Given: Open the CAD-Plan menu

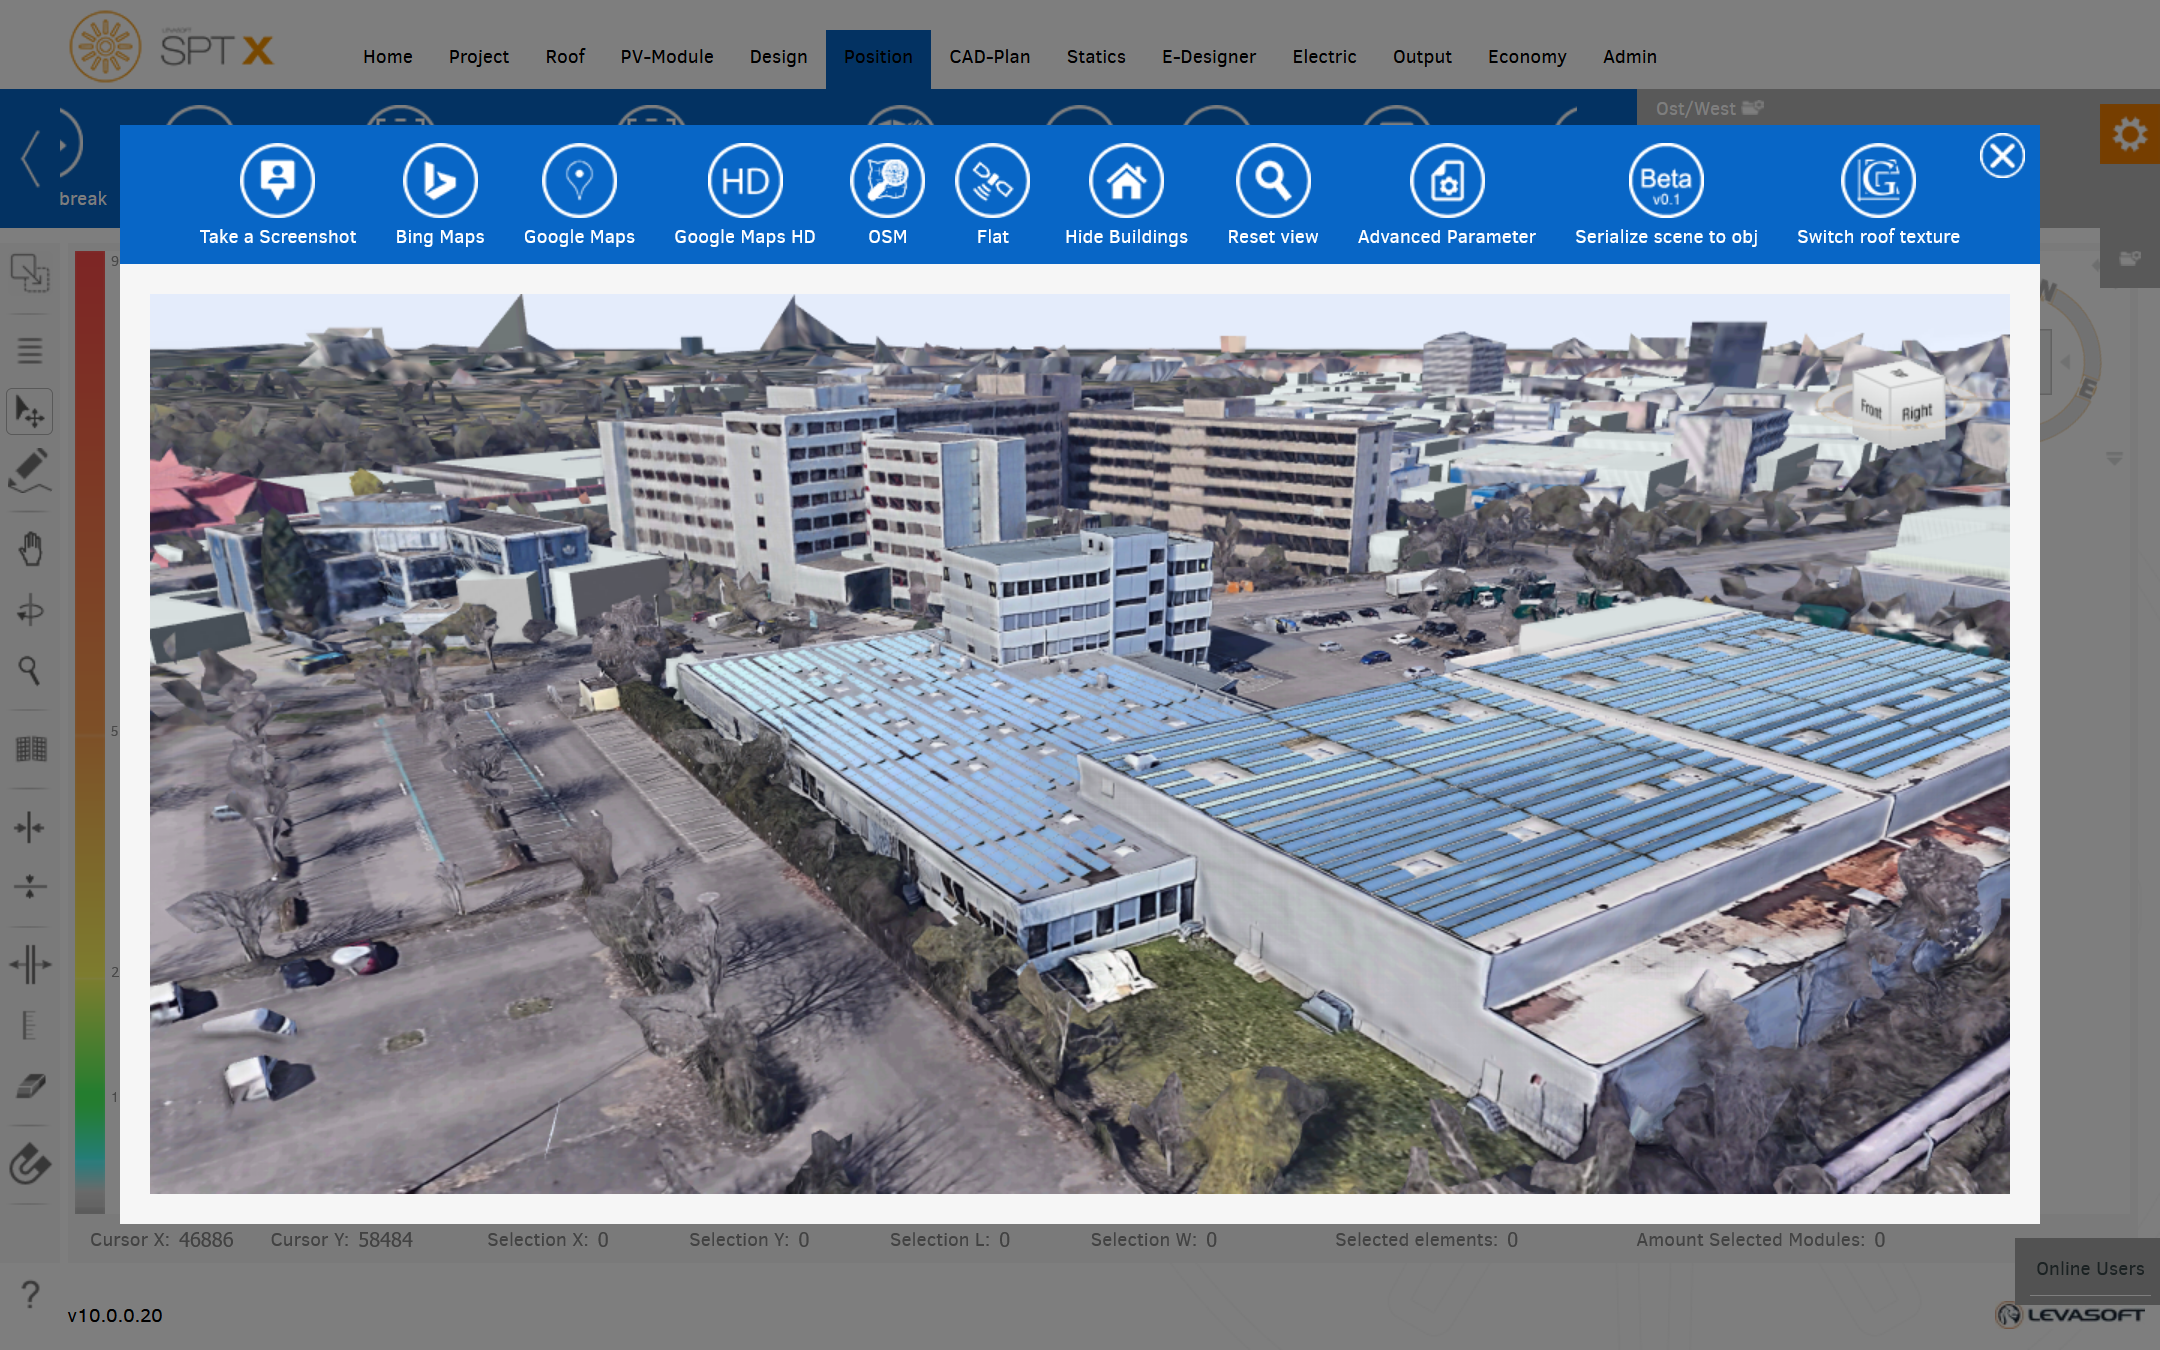Looking at the screenshot, I should 989,57.
